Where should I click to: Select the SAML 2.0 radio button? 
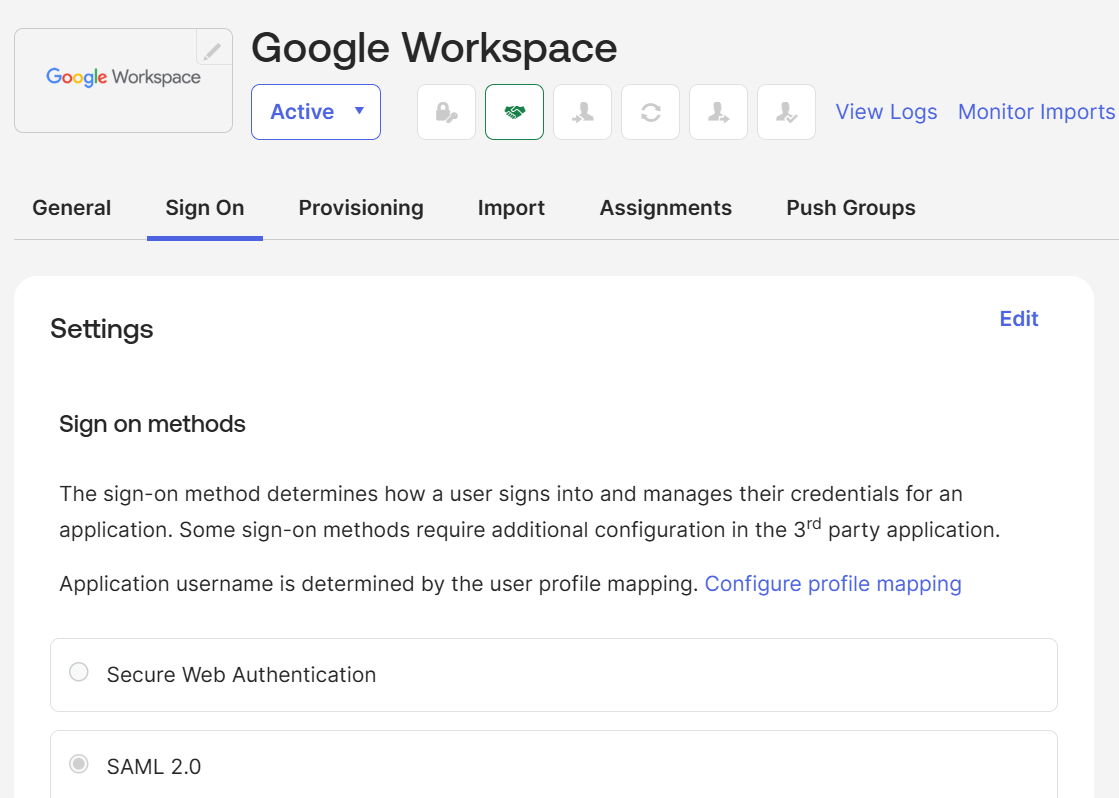click(x=79, y=764)
